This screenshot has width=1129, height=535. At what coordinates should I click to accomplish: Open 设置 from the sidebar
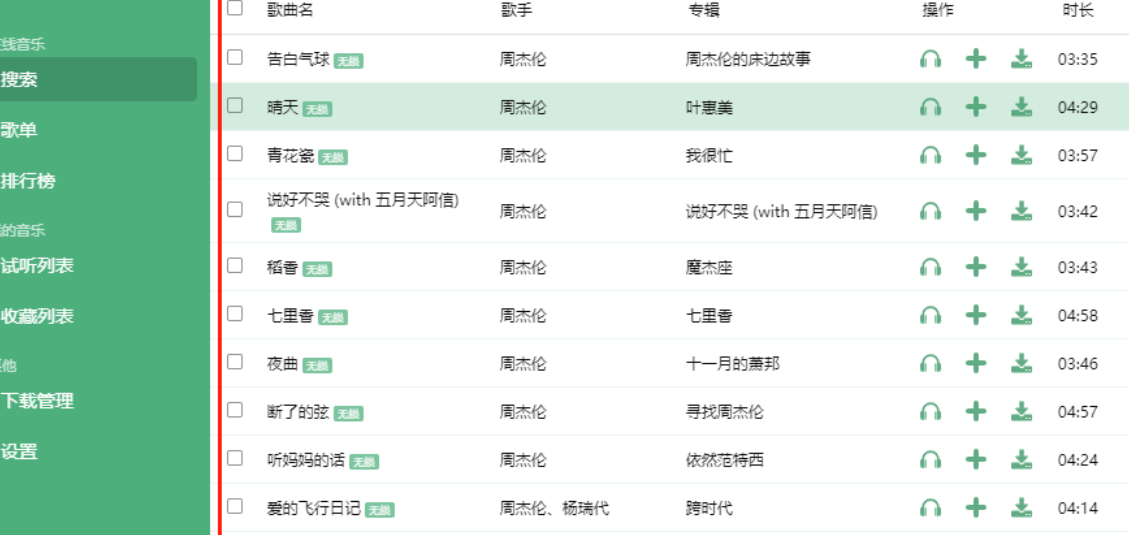click(20, 451)
